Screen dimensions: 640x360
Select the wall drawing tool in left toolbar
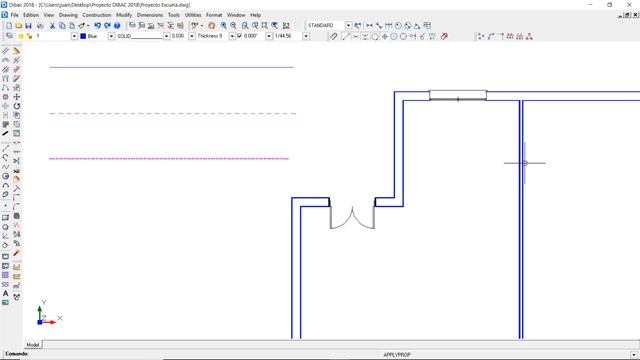click(x=5, y=51)
